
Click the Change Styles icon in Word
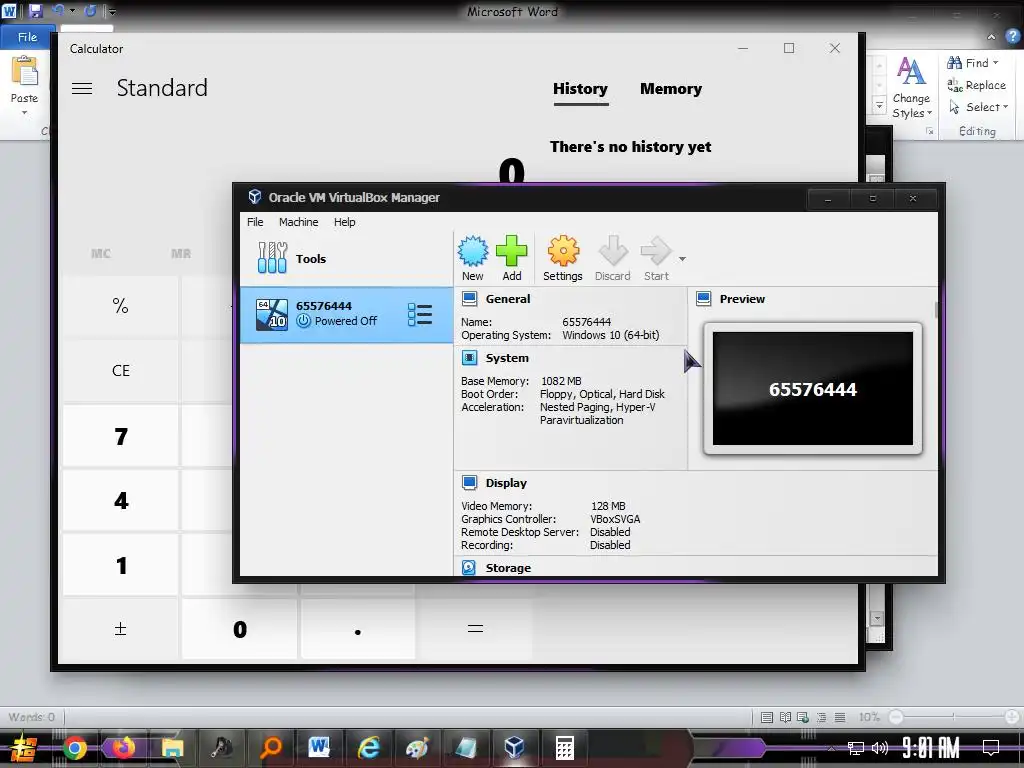click(x=911, y=71)
